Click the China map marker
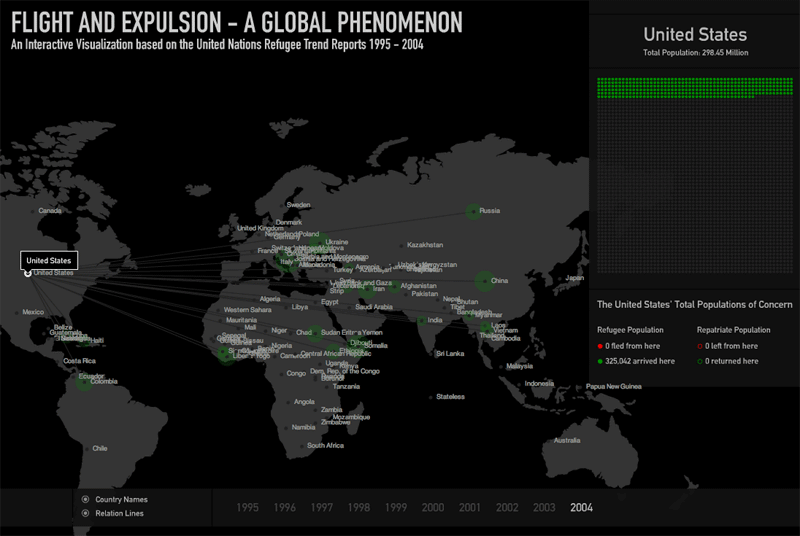Screen dimensions: 800x536 tap(485, 281)
